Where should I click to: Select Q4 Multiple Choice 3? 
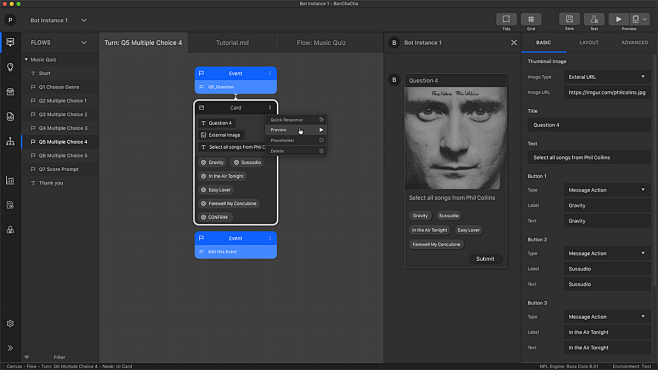tap(60, 128)
